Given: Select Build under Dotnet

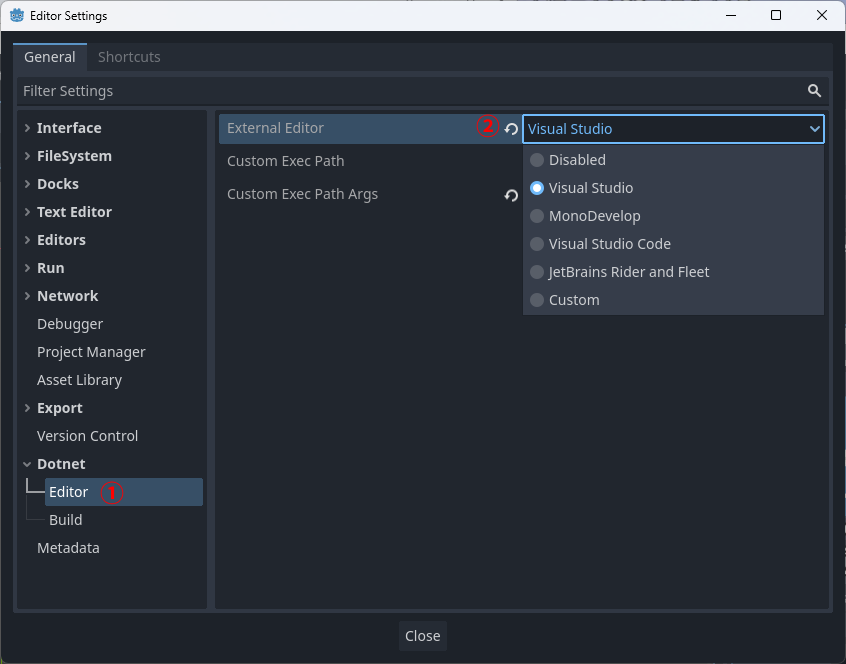Looking at the screenshot, I should (x=65, y=520).
